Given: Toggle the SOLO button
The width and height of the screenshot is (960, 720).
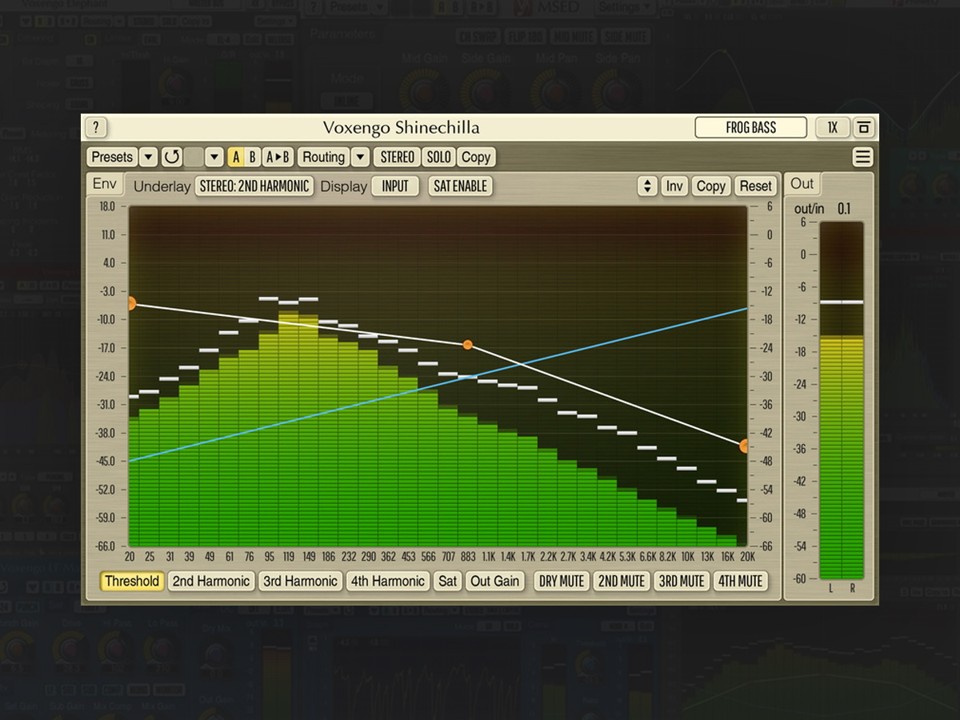Looking at the screenshot, I should (438, 157).
